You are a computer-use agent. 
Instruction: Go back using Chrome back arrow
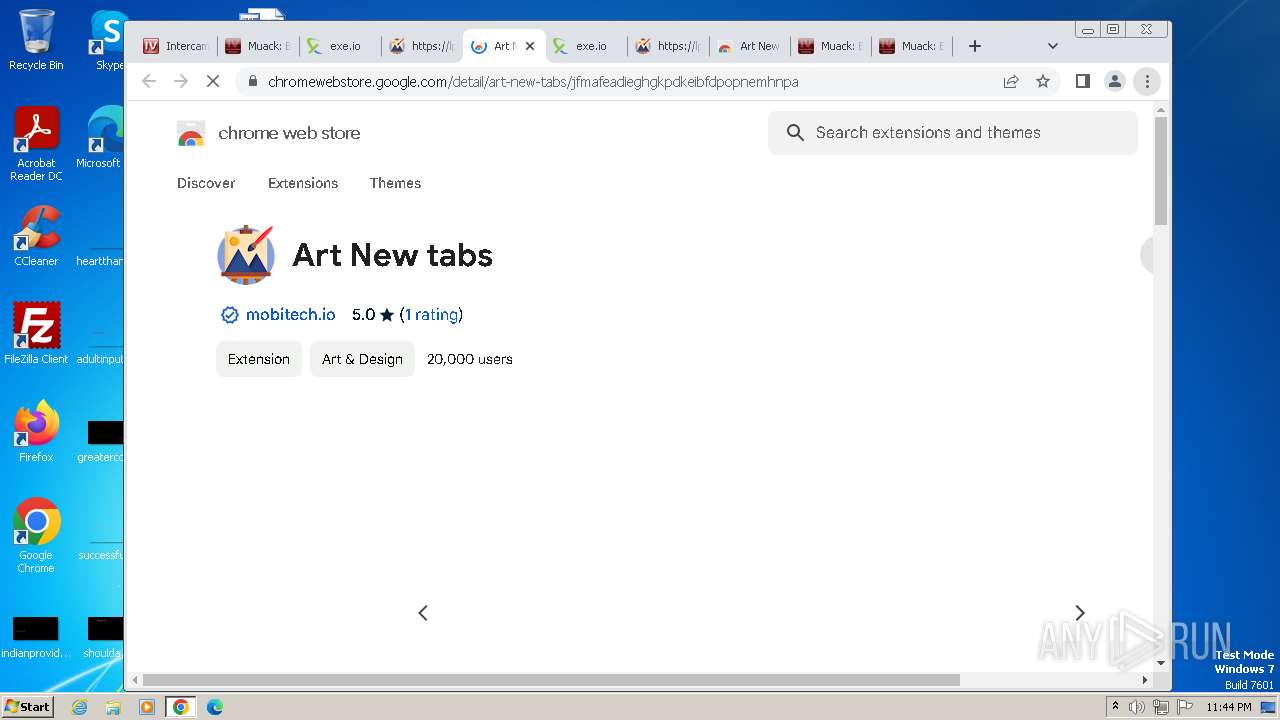149,81
